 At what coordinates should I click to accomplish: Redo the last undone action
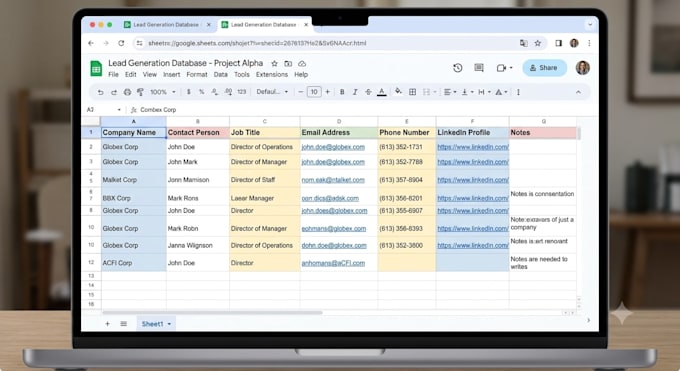point(114,92)
